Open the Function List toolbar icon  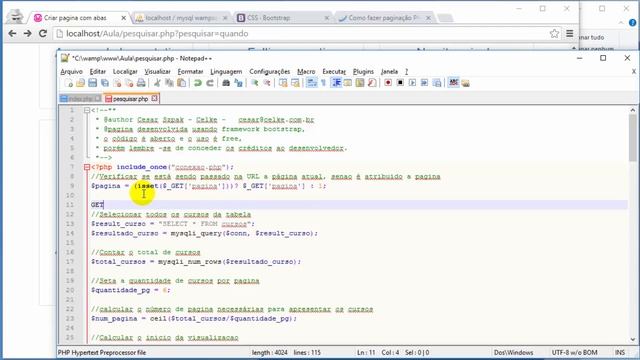372,83
